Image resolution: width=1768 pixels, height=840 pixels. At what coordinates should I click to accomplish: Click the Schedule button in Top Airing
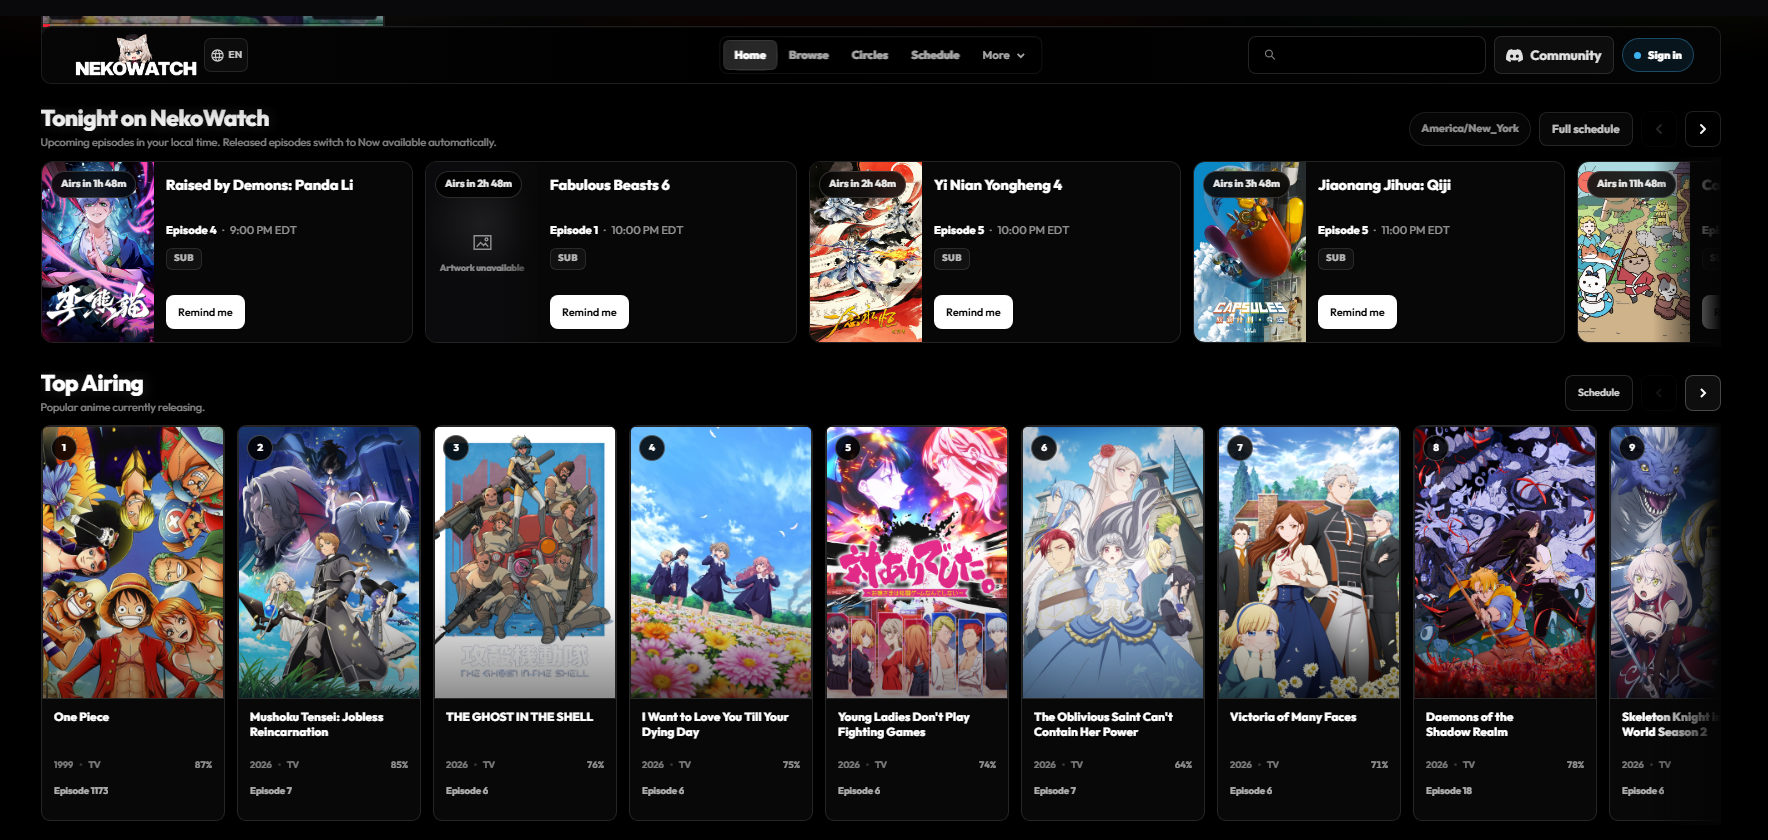pos(1598,393)
